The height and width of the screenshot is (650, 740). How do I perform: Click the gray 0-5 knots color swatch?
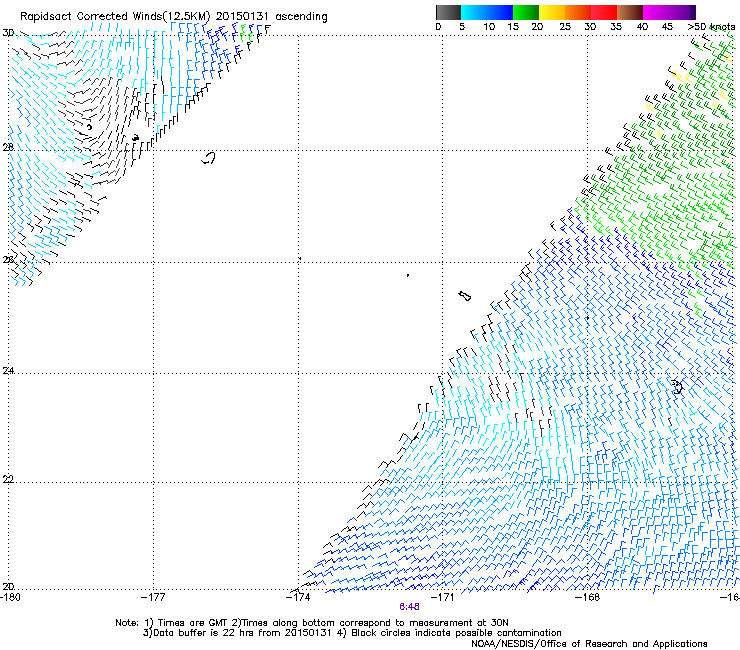[x=448, y=12]
